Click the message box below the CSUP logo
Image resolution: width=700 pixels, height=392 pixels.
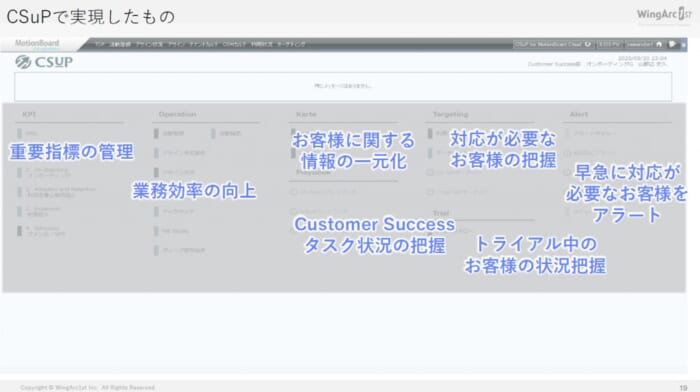343,86
